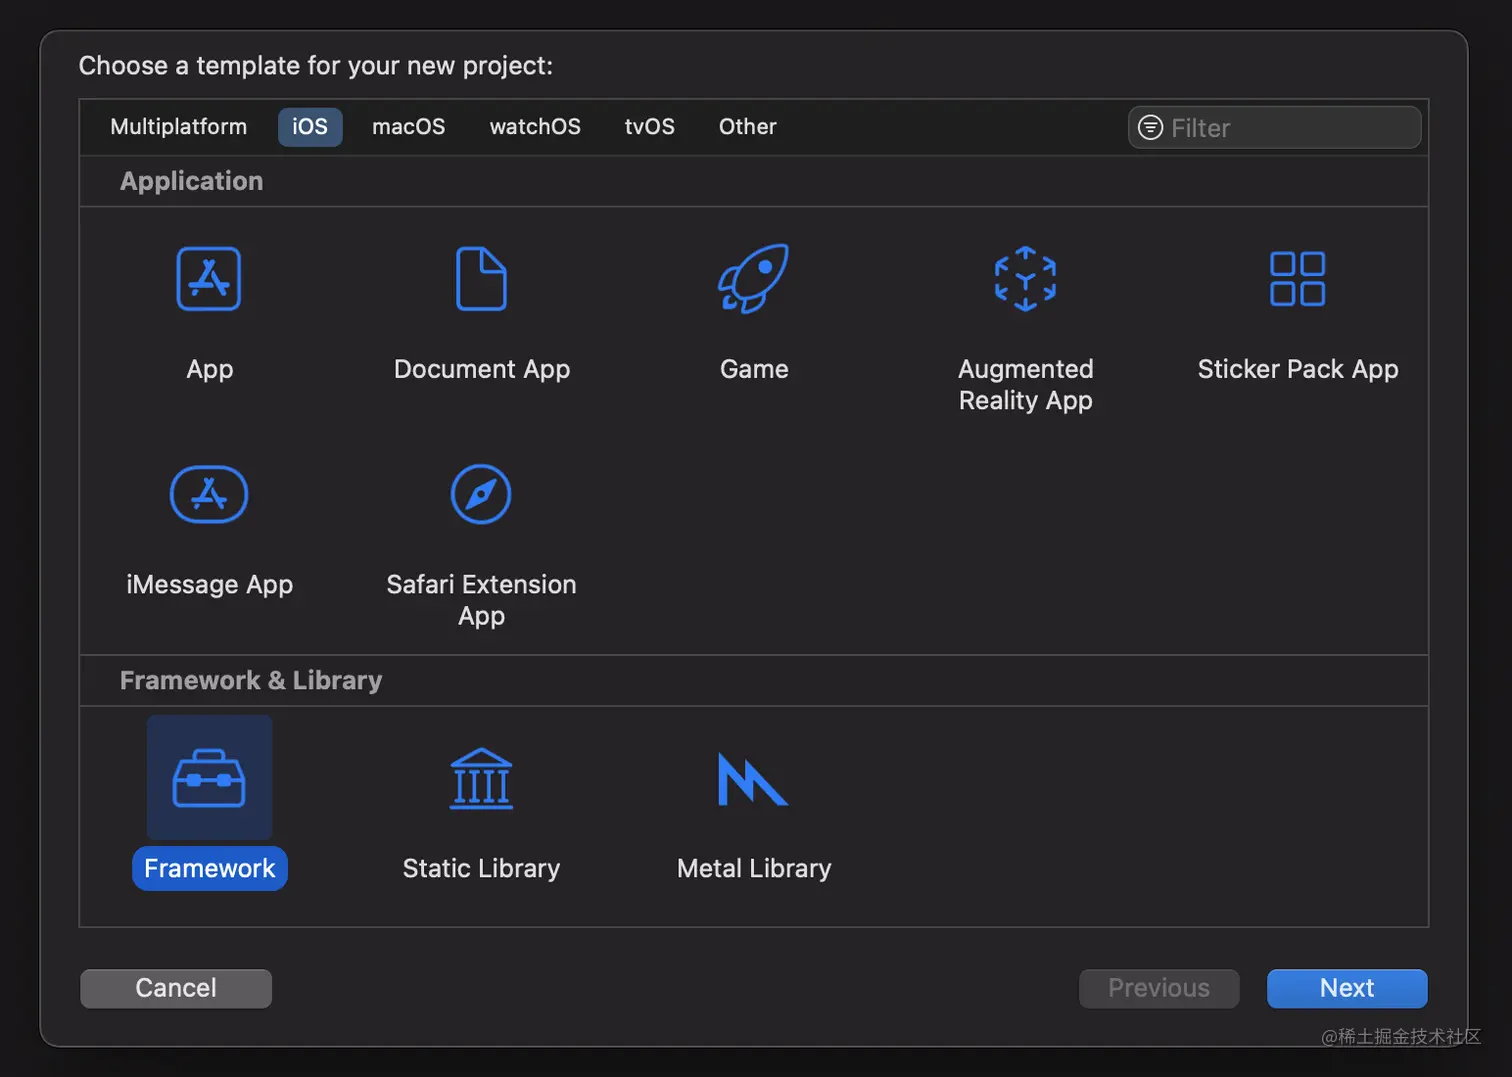Click the "Document App" label
The width and height of the screenshot is (1512, 1077).
482,369
